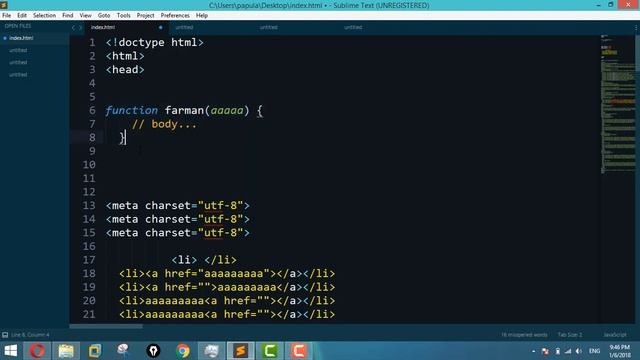
Task: Click the href="aaaaaaaaa" list item on line 18
Action: [227, 273]
